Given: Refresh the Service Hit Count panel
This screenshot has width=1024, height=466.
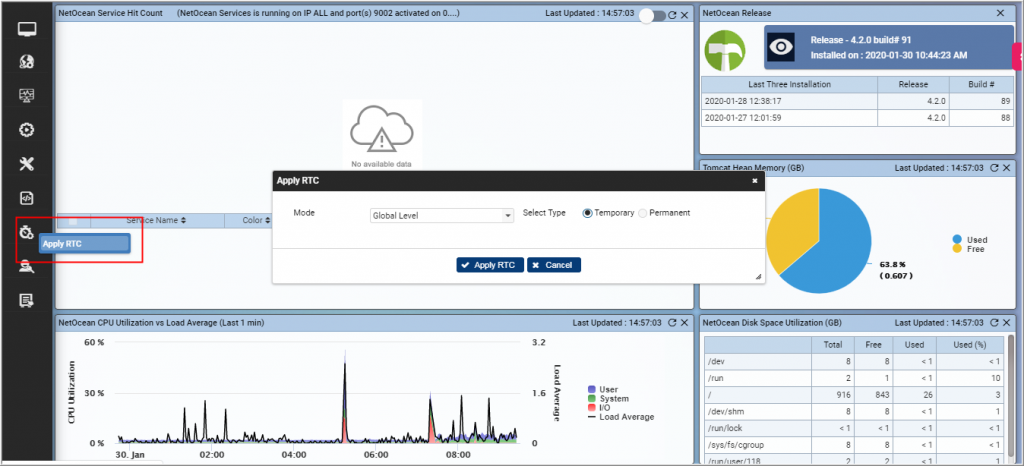Looking at the screenshot, I should [x=672, y=14].
